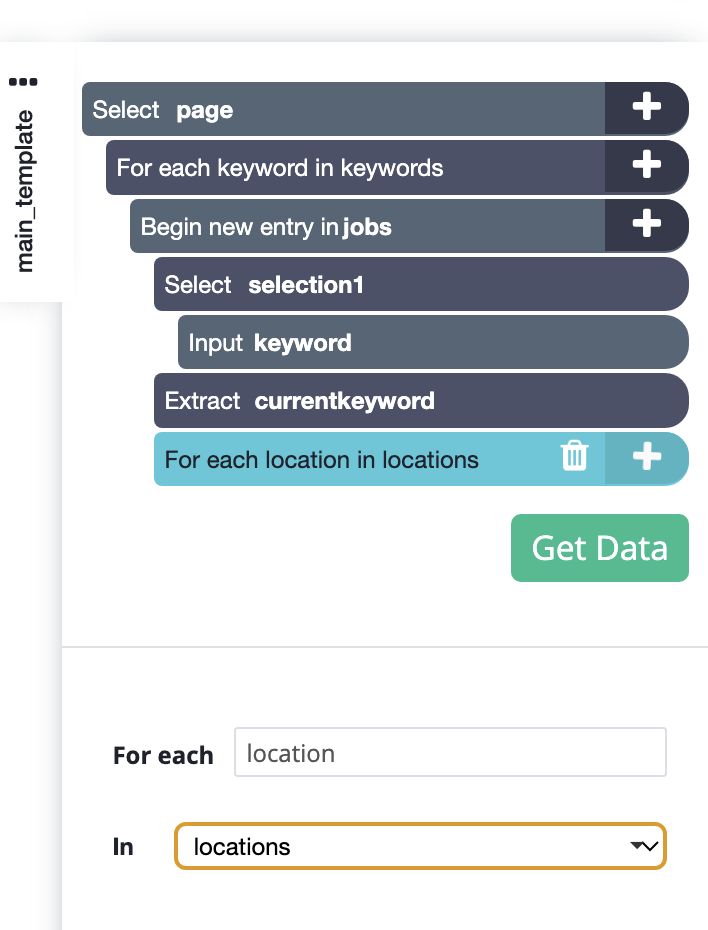Image resolution: width=708 pixels, height=930 pixels.
Task: Click plus on Begin new entry in jobs
Action: coord(646,225)
